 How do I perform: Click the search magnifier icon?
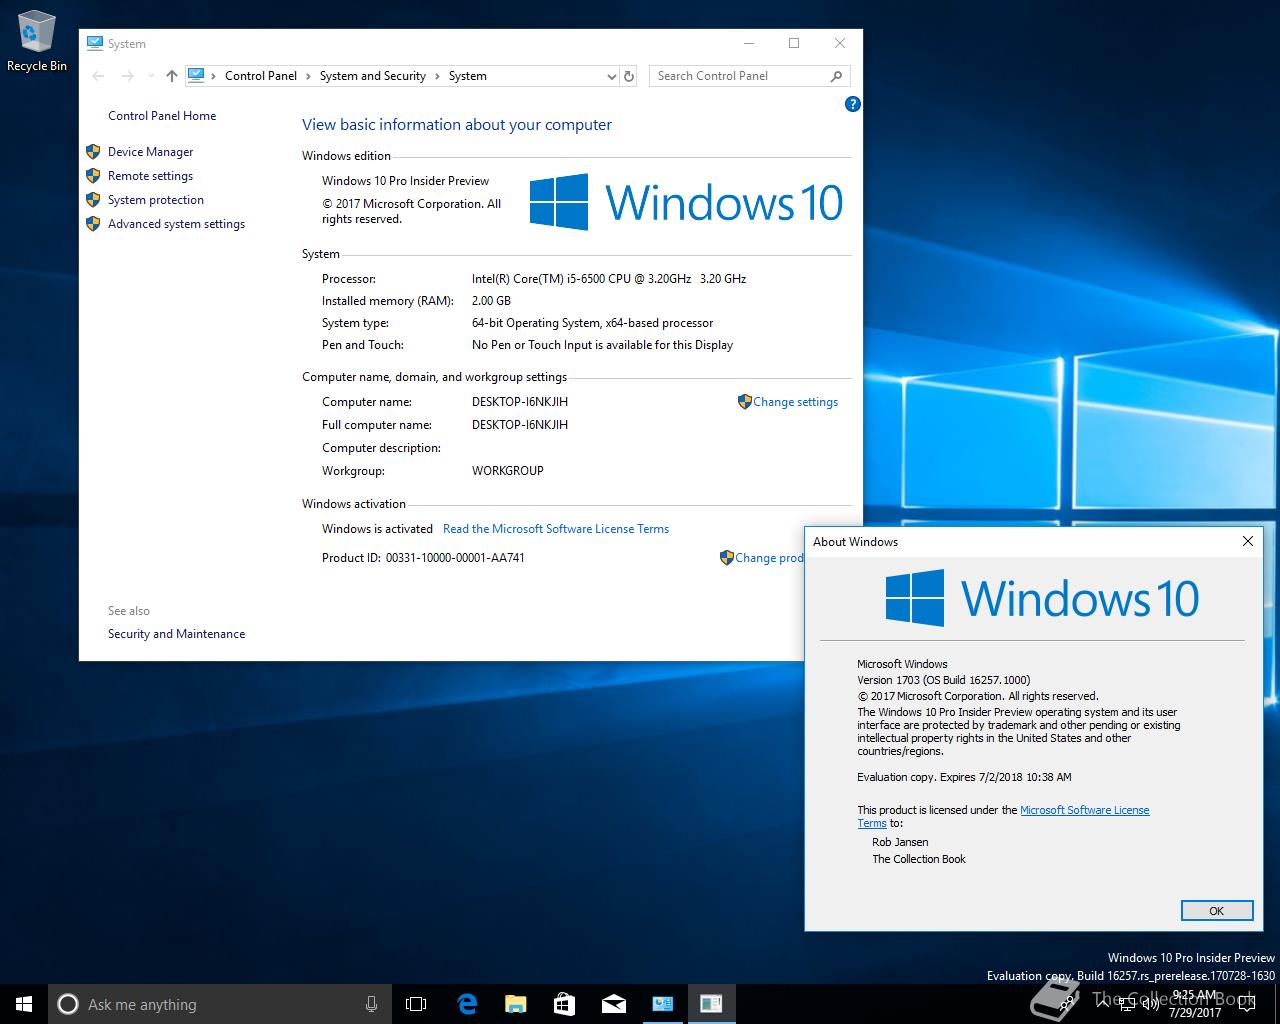pos(836,76)
